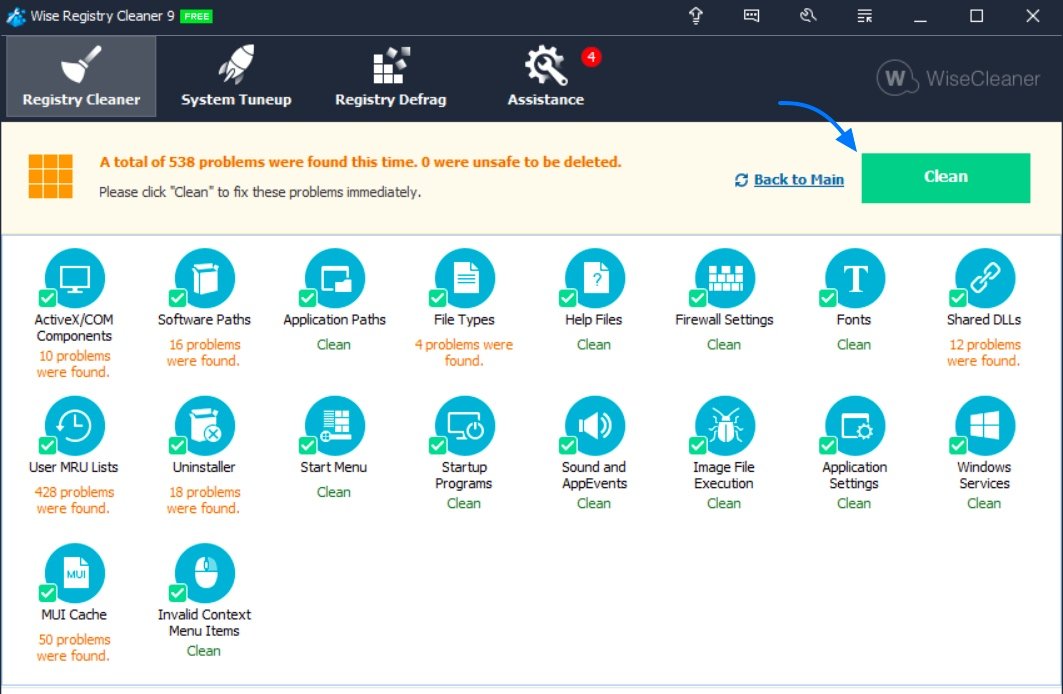Uncheck the Software Paths checkbox
Image resolution: width=1063 pixels, height=694 pixels.
click(x=178, y=298)
